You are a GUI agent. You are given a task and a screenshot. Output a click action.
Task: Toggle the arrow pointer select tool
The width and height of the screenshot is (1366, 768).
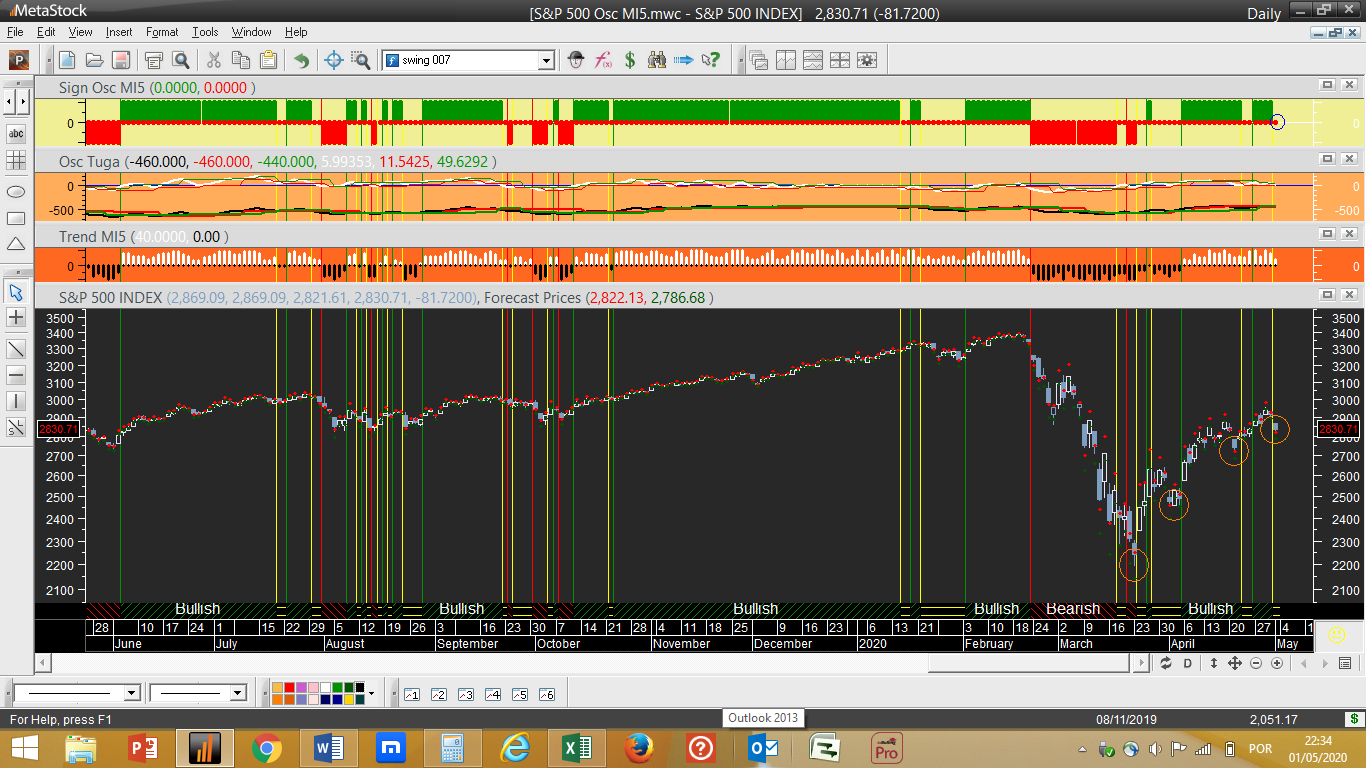click(x=16, y=292)
